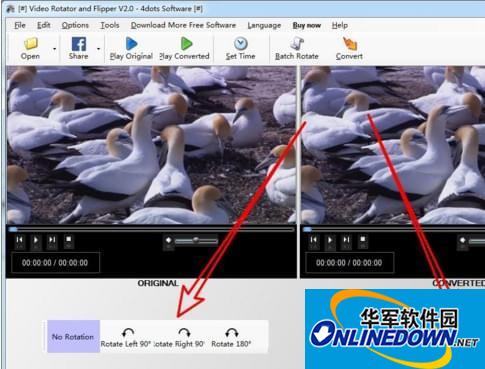
Task: Select Rotate 180° option
Action: pos(231,337)
